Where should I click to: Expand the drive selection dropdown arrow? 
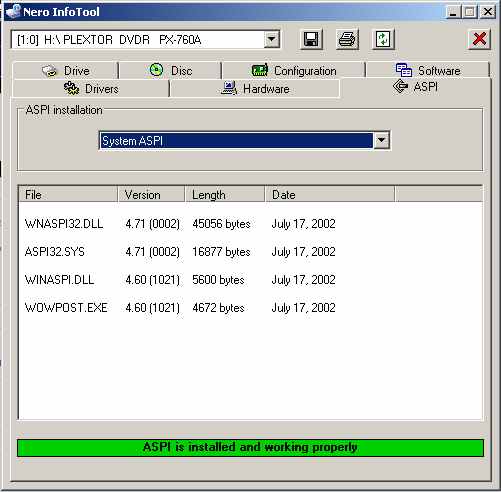coord(272,40)
